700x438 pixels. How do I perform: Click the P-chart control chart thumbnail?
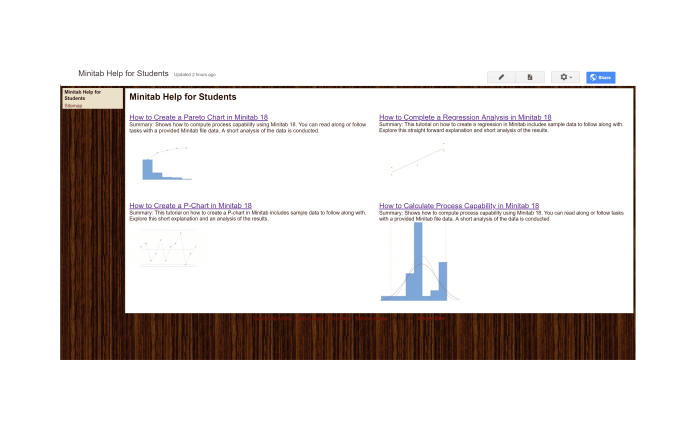[x=169, y=248]
